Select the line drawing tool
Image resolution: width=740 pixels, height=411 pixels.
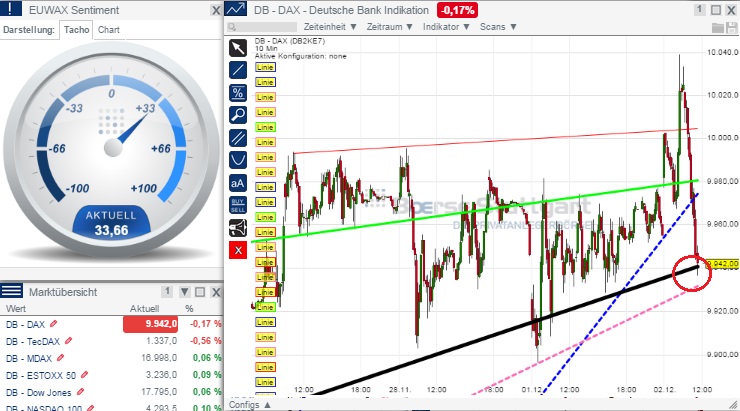coord(238,70)
